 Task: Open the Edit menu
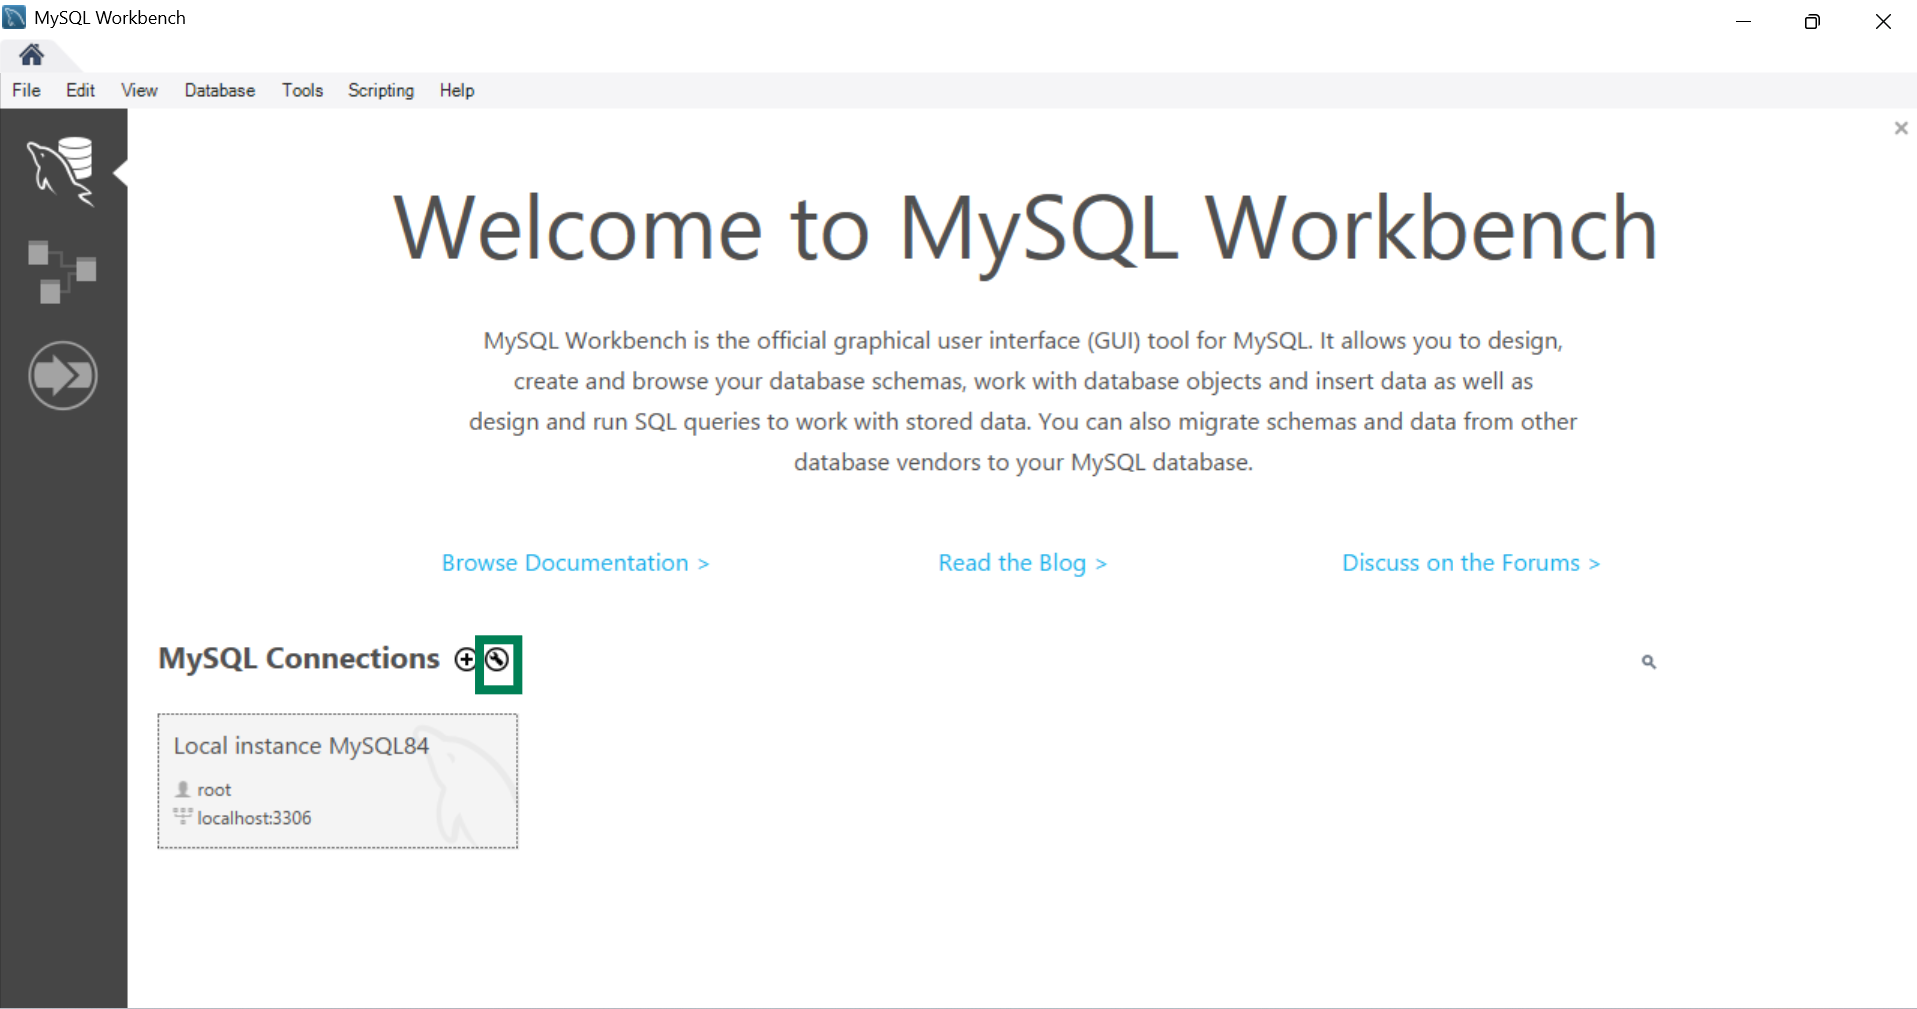tap(79, 90)
